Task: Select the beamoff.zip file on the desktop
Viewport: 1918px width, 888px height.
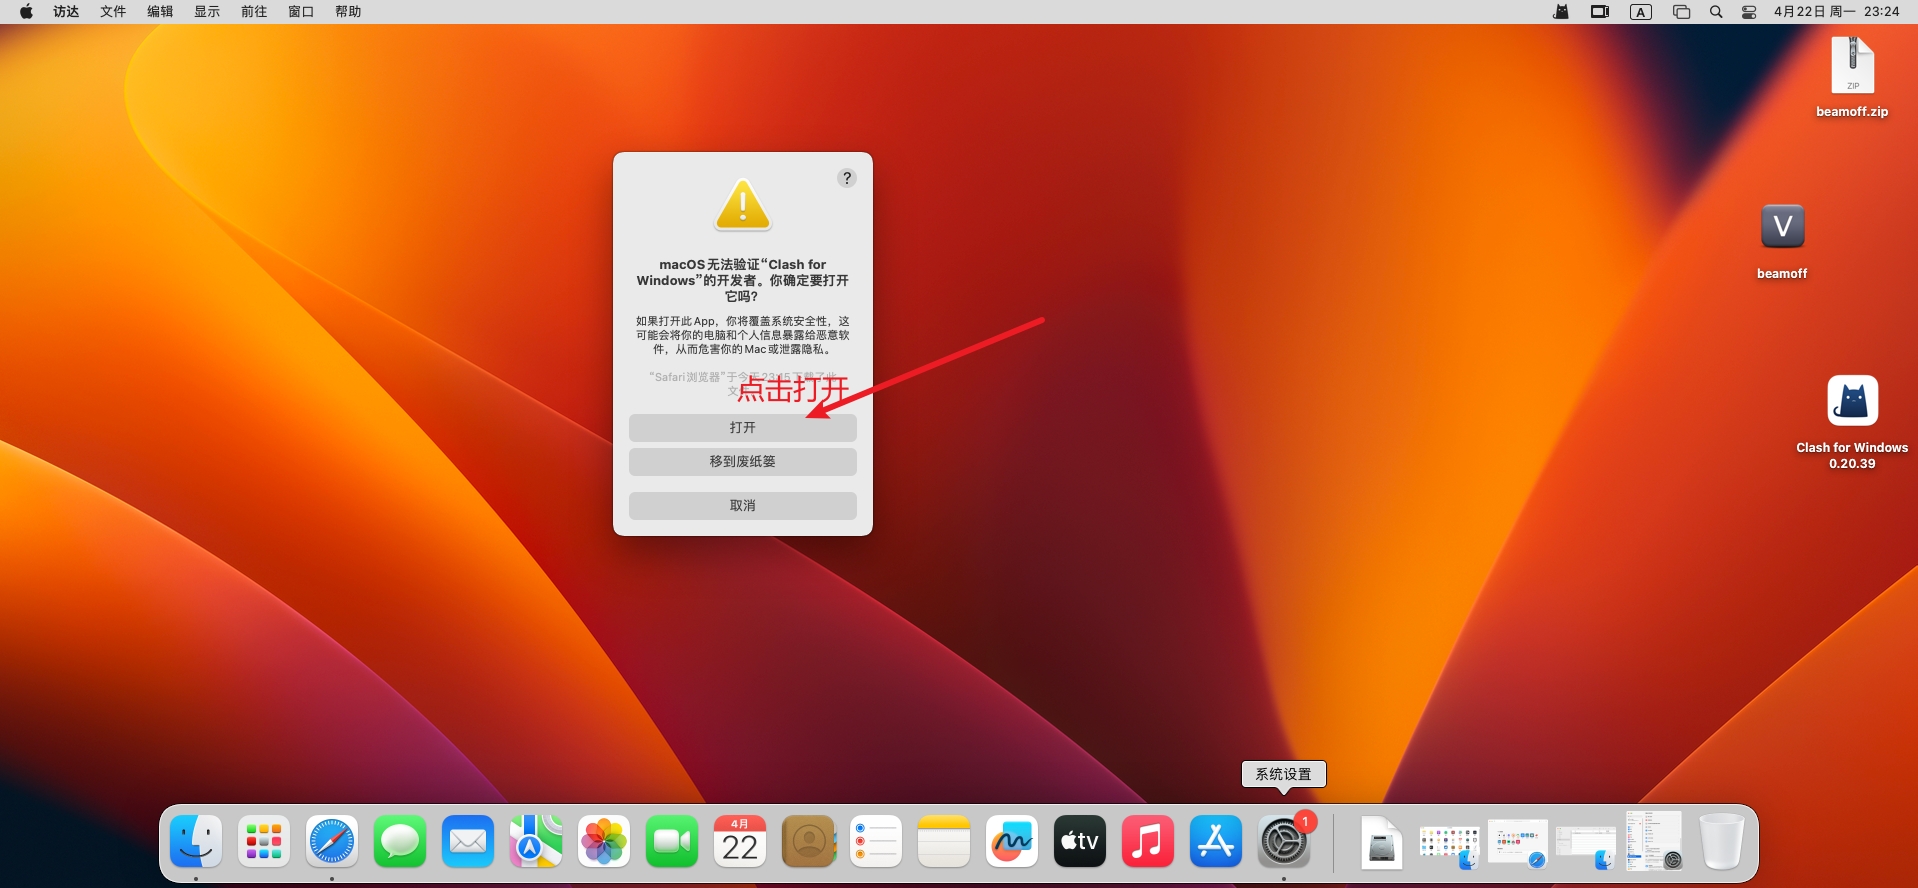Action: point(1852,66)
